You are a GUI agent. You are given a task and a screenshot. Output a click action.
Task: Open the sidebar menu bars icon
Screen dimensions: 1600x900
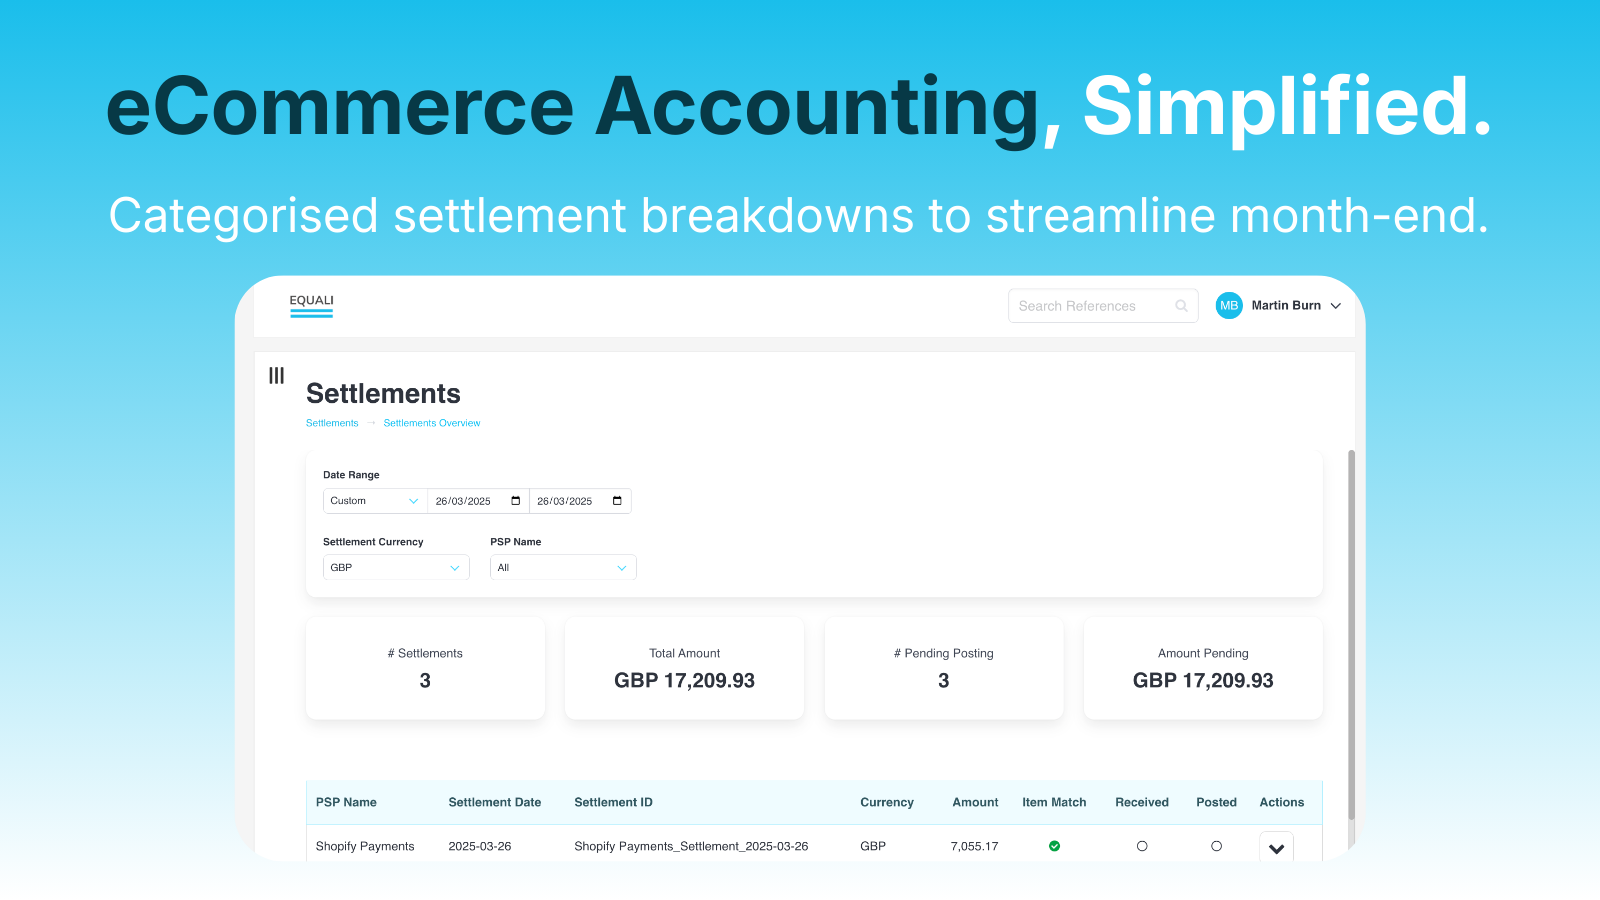point(277,376)
